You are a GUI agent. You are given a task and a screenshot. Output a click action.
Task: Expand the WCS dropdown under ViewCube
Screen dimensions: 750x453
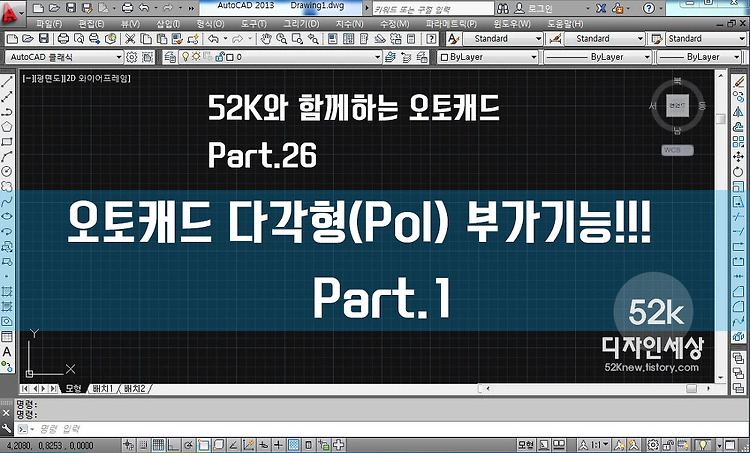click(677, 150)
